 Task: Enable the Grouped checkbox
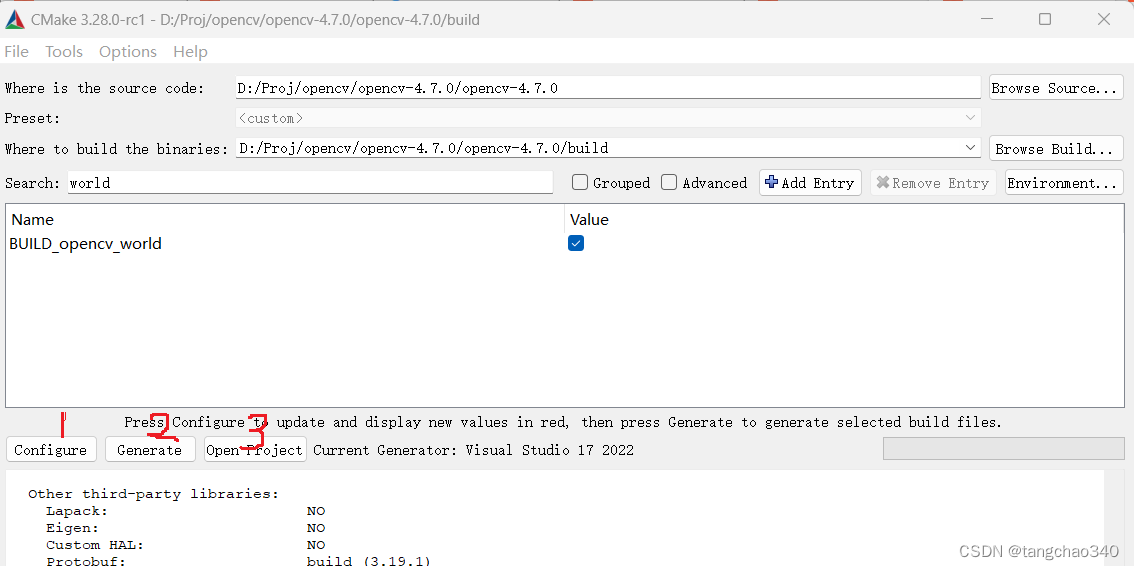[x=580, y=182]
